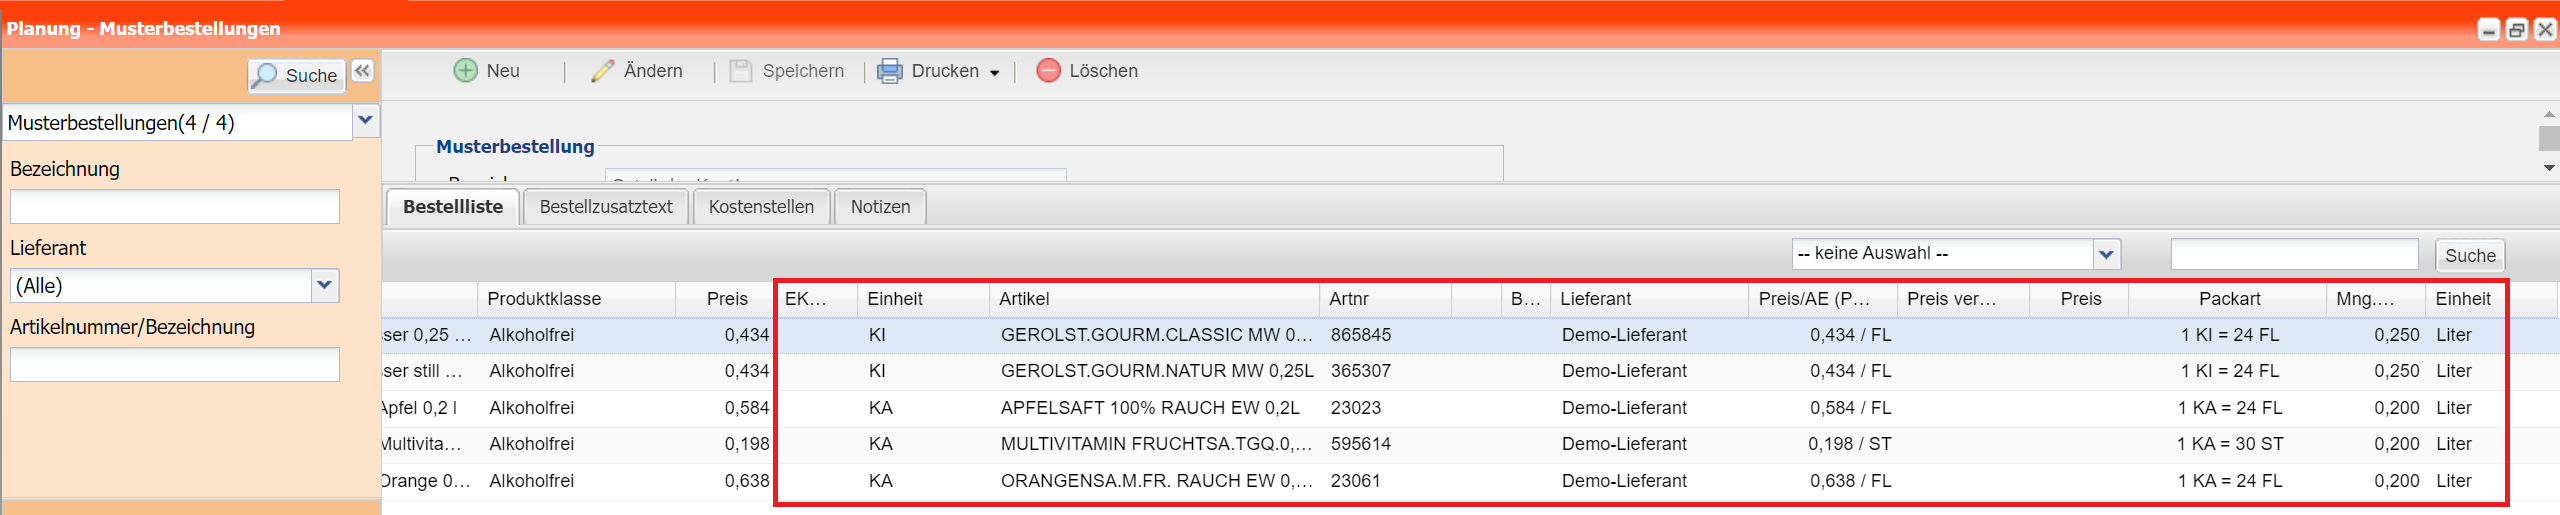Collapse the left search panel
This screenshot has width=2560, height=515.
[x=362, y=71]
